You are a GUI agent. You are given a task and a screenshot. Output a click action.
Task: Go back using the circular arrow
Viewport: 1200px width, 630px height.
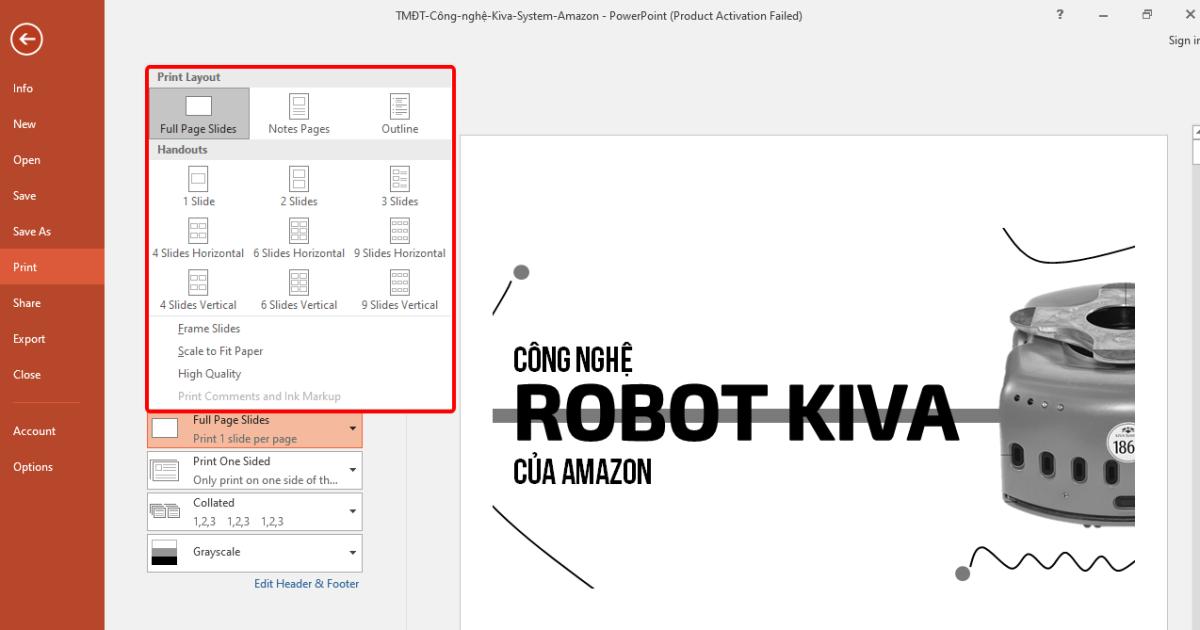point(26,39)
